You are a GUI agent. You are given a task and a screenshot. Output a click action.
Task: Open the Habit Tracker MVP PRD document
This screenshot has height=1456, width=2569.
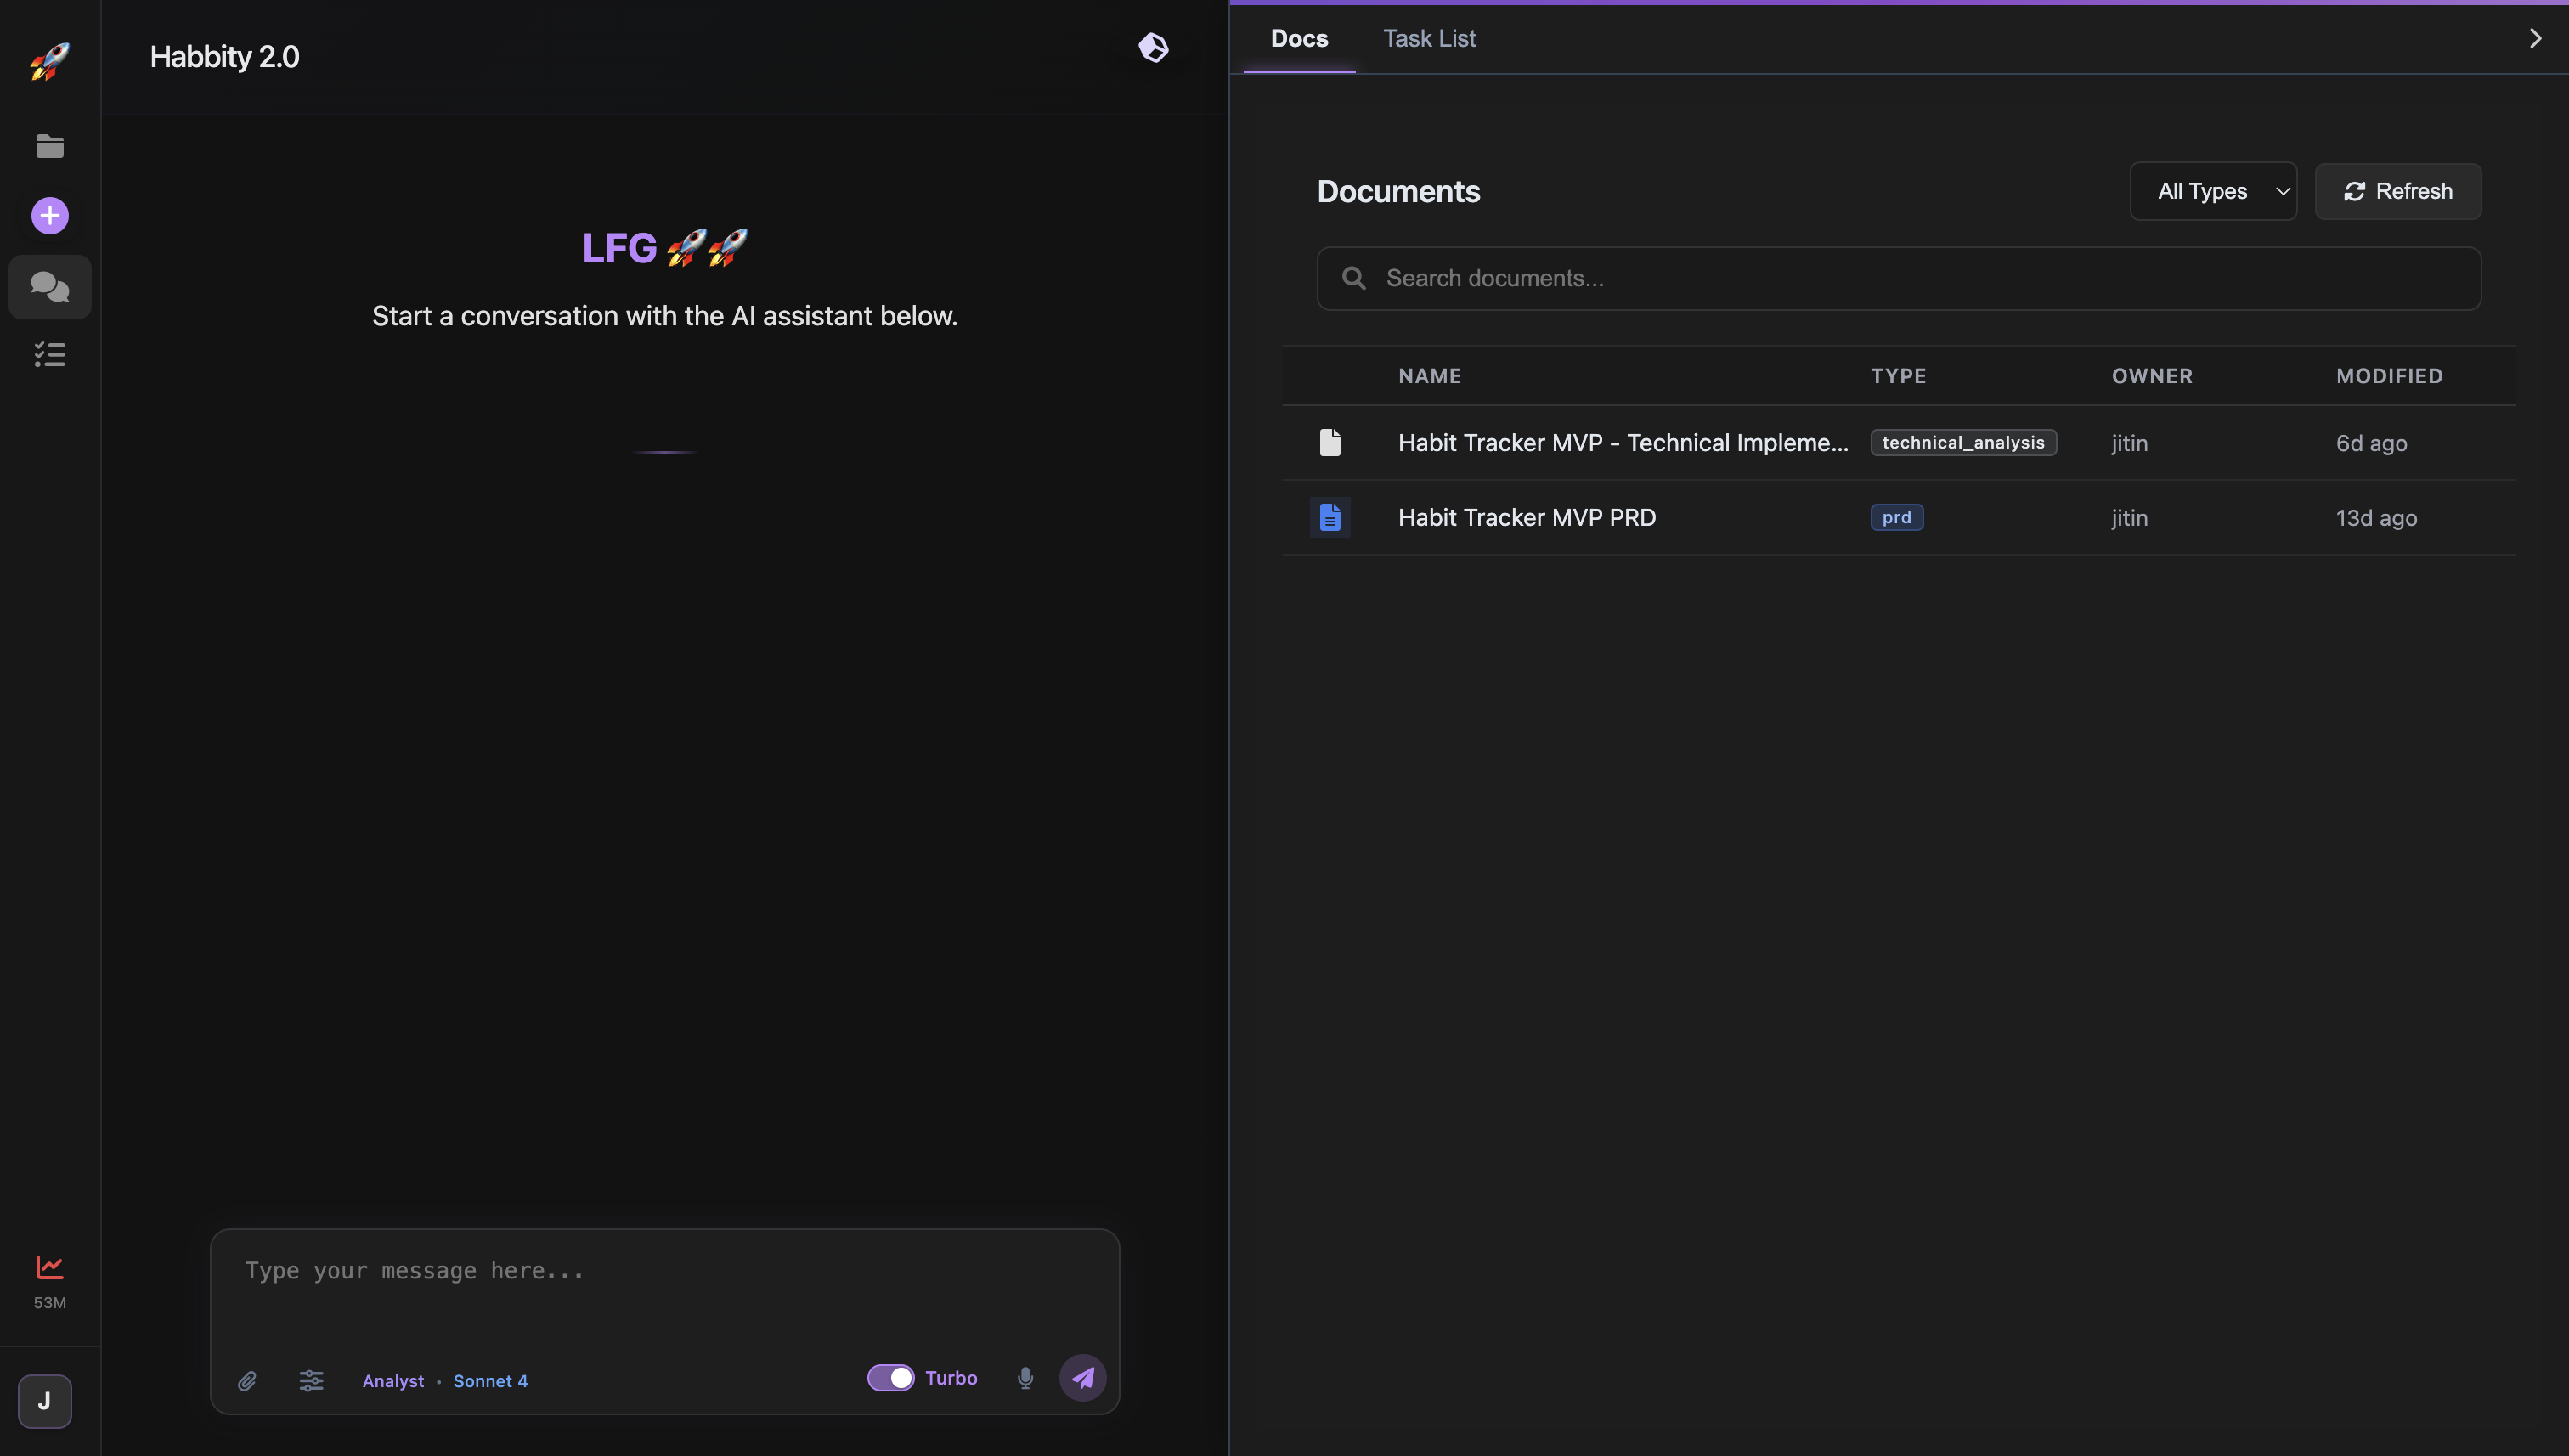(1527, 517)
